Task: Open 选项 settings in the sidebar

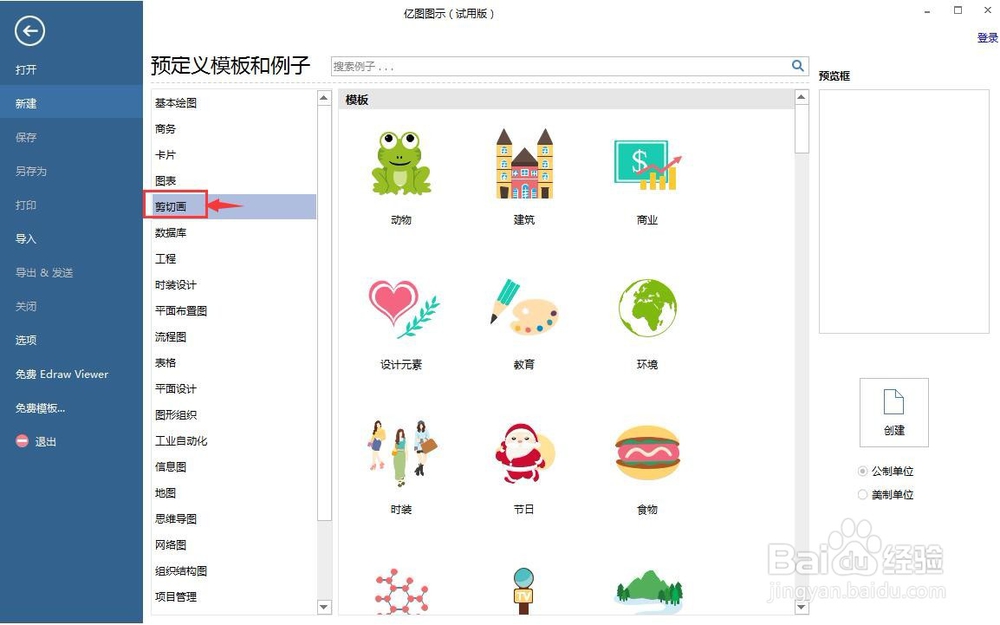Action: pyautogui.click(x=26, y=340)
